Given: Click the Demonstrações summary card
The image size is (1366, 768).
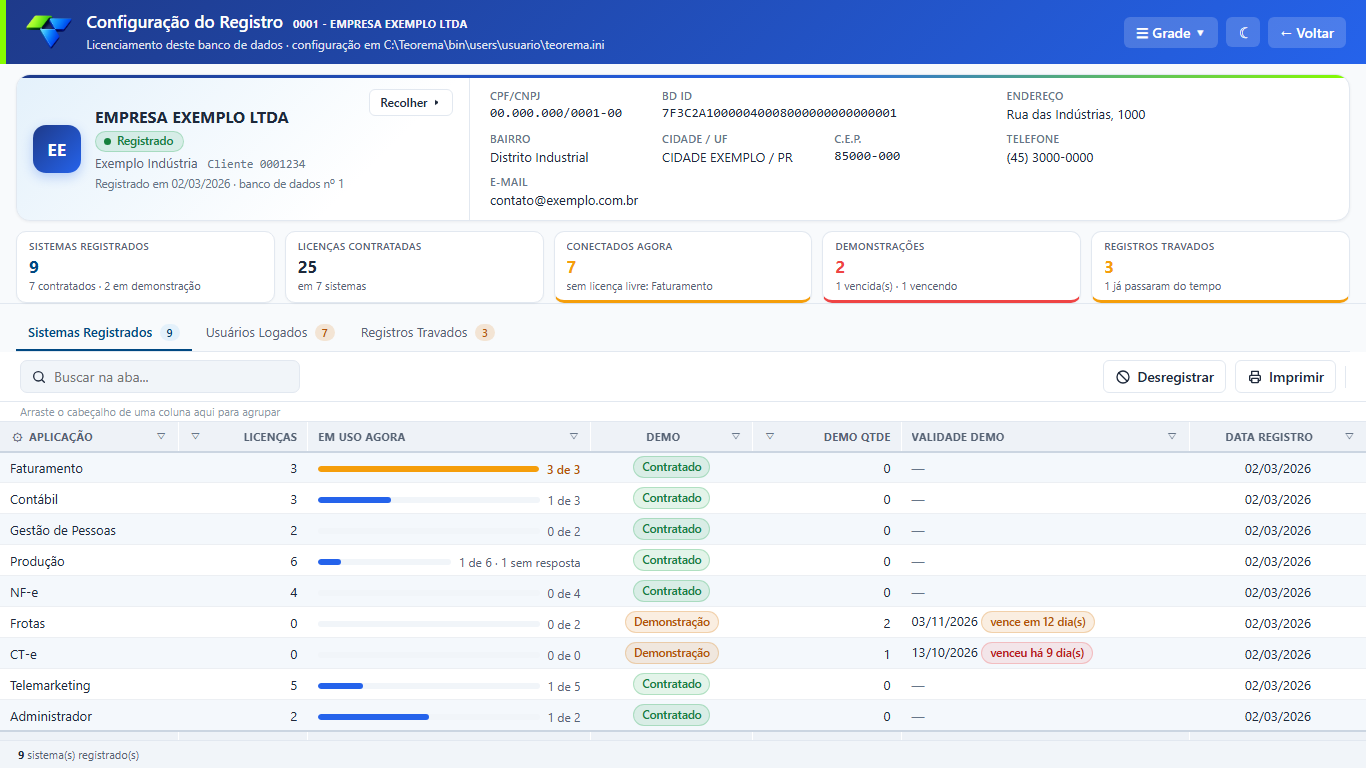Looking at the screenshot, I should (951, 267).
